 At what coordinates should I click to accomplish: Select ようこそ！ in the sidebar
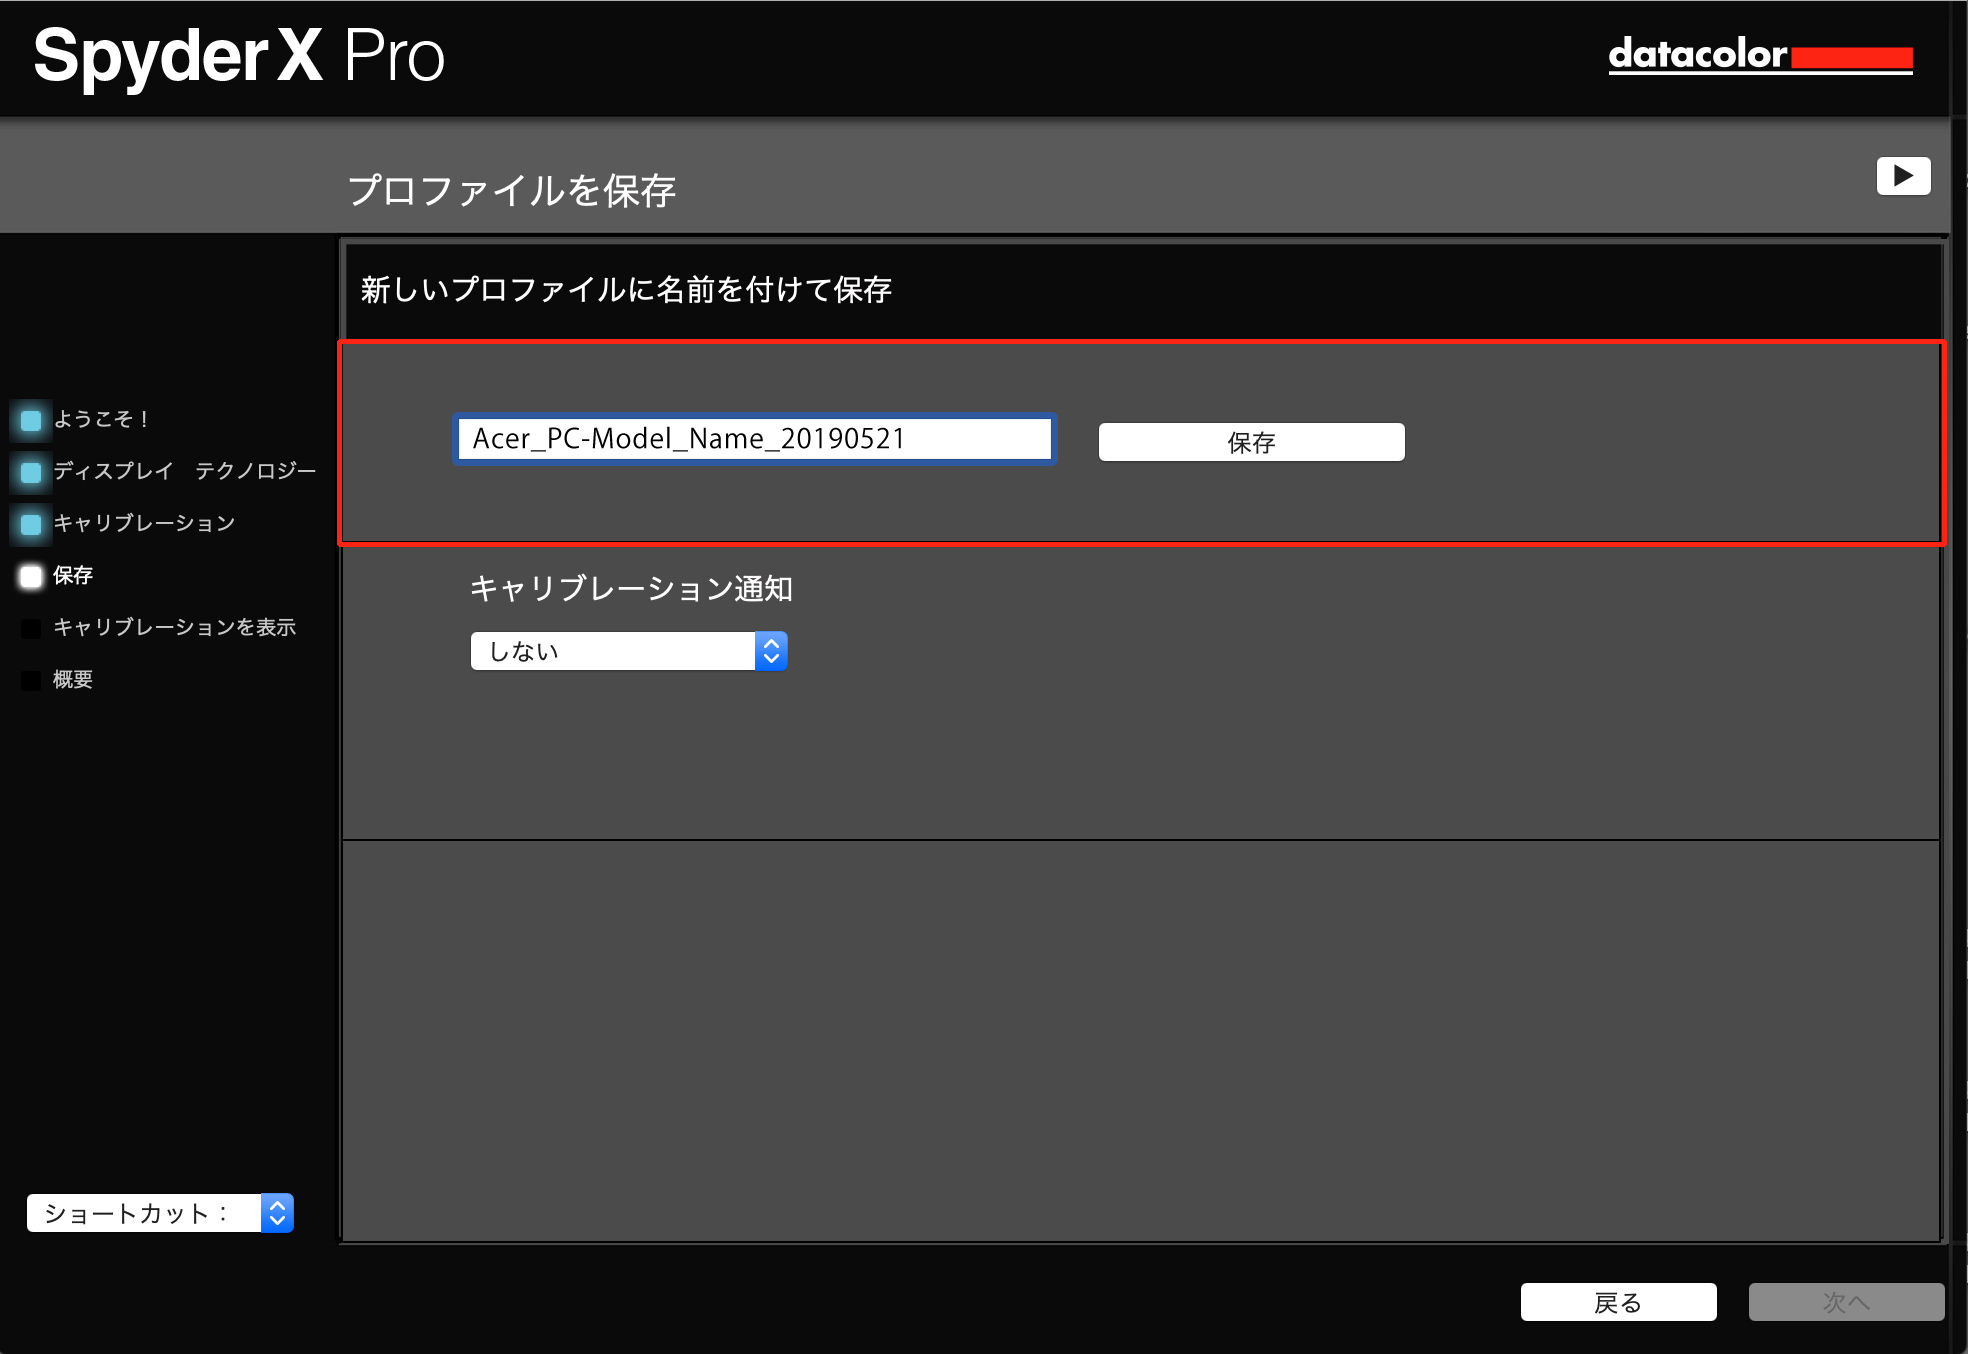pyautogui.click(x=101, y=419)
